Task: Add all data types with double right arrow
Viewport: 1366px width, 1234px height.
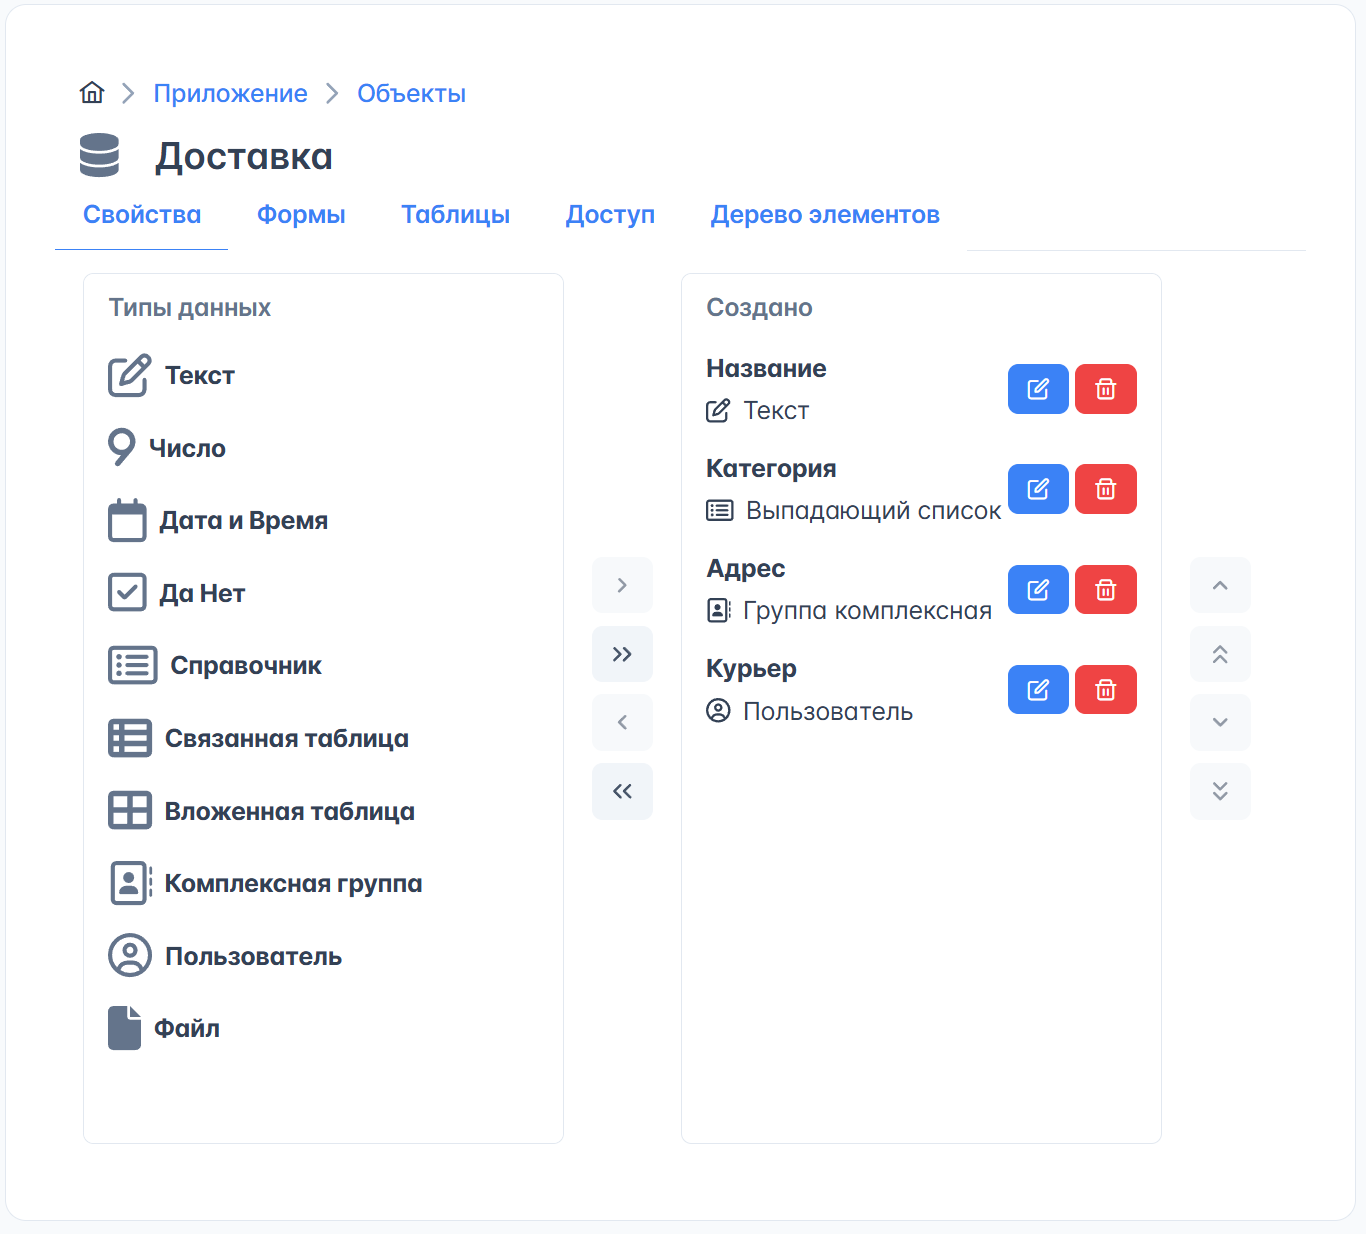Action: pyautogui.click(x=622, y=654)
